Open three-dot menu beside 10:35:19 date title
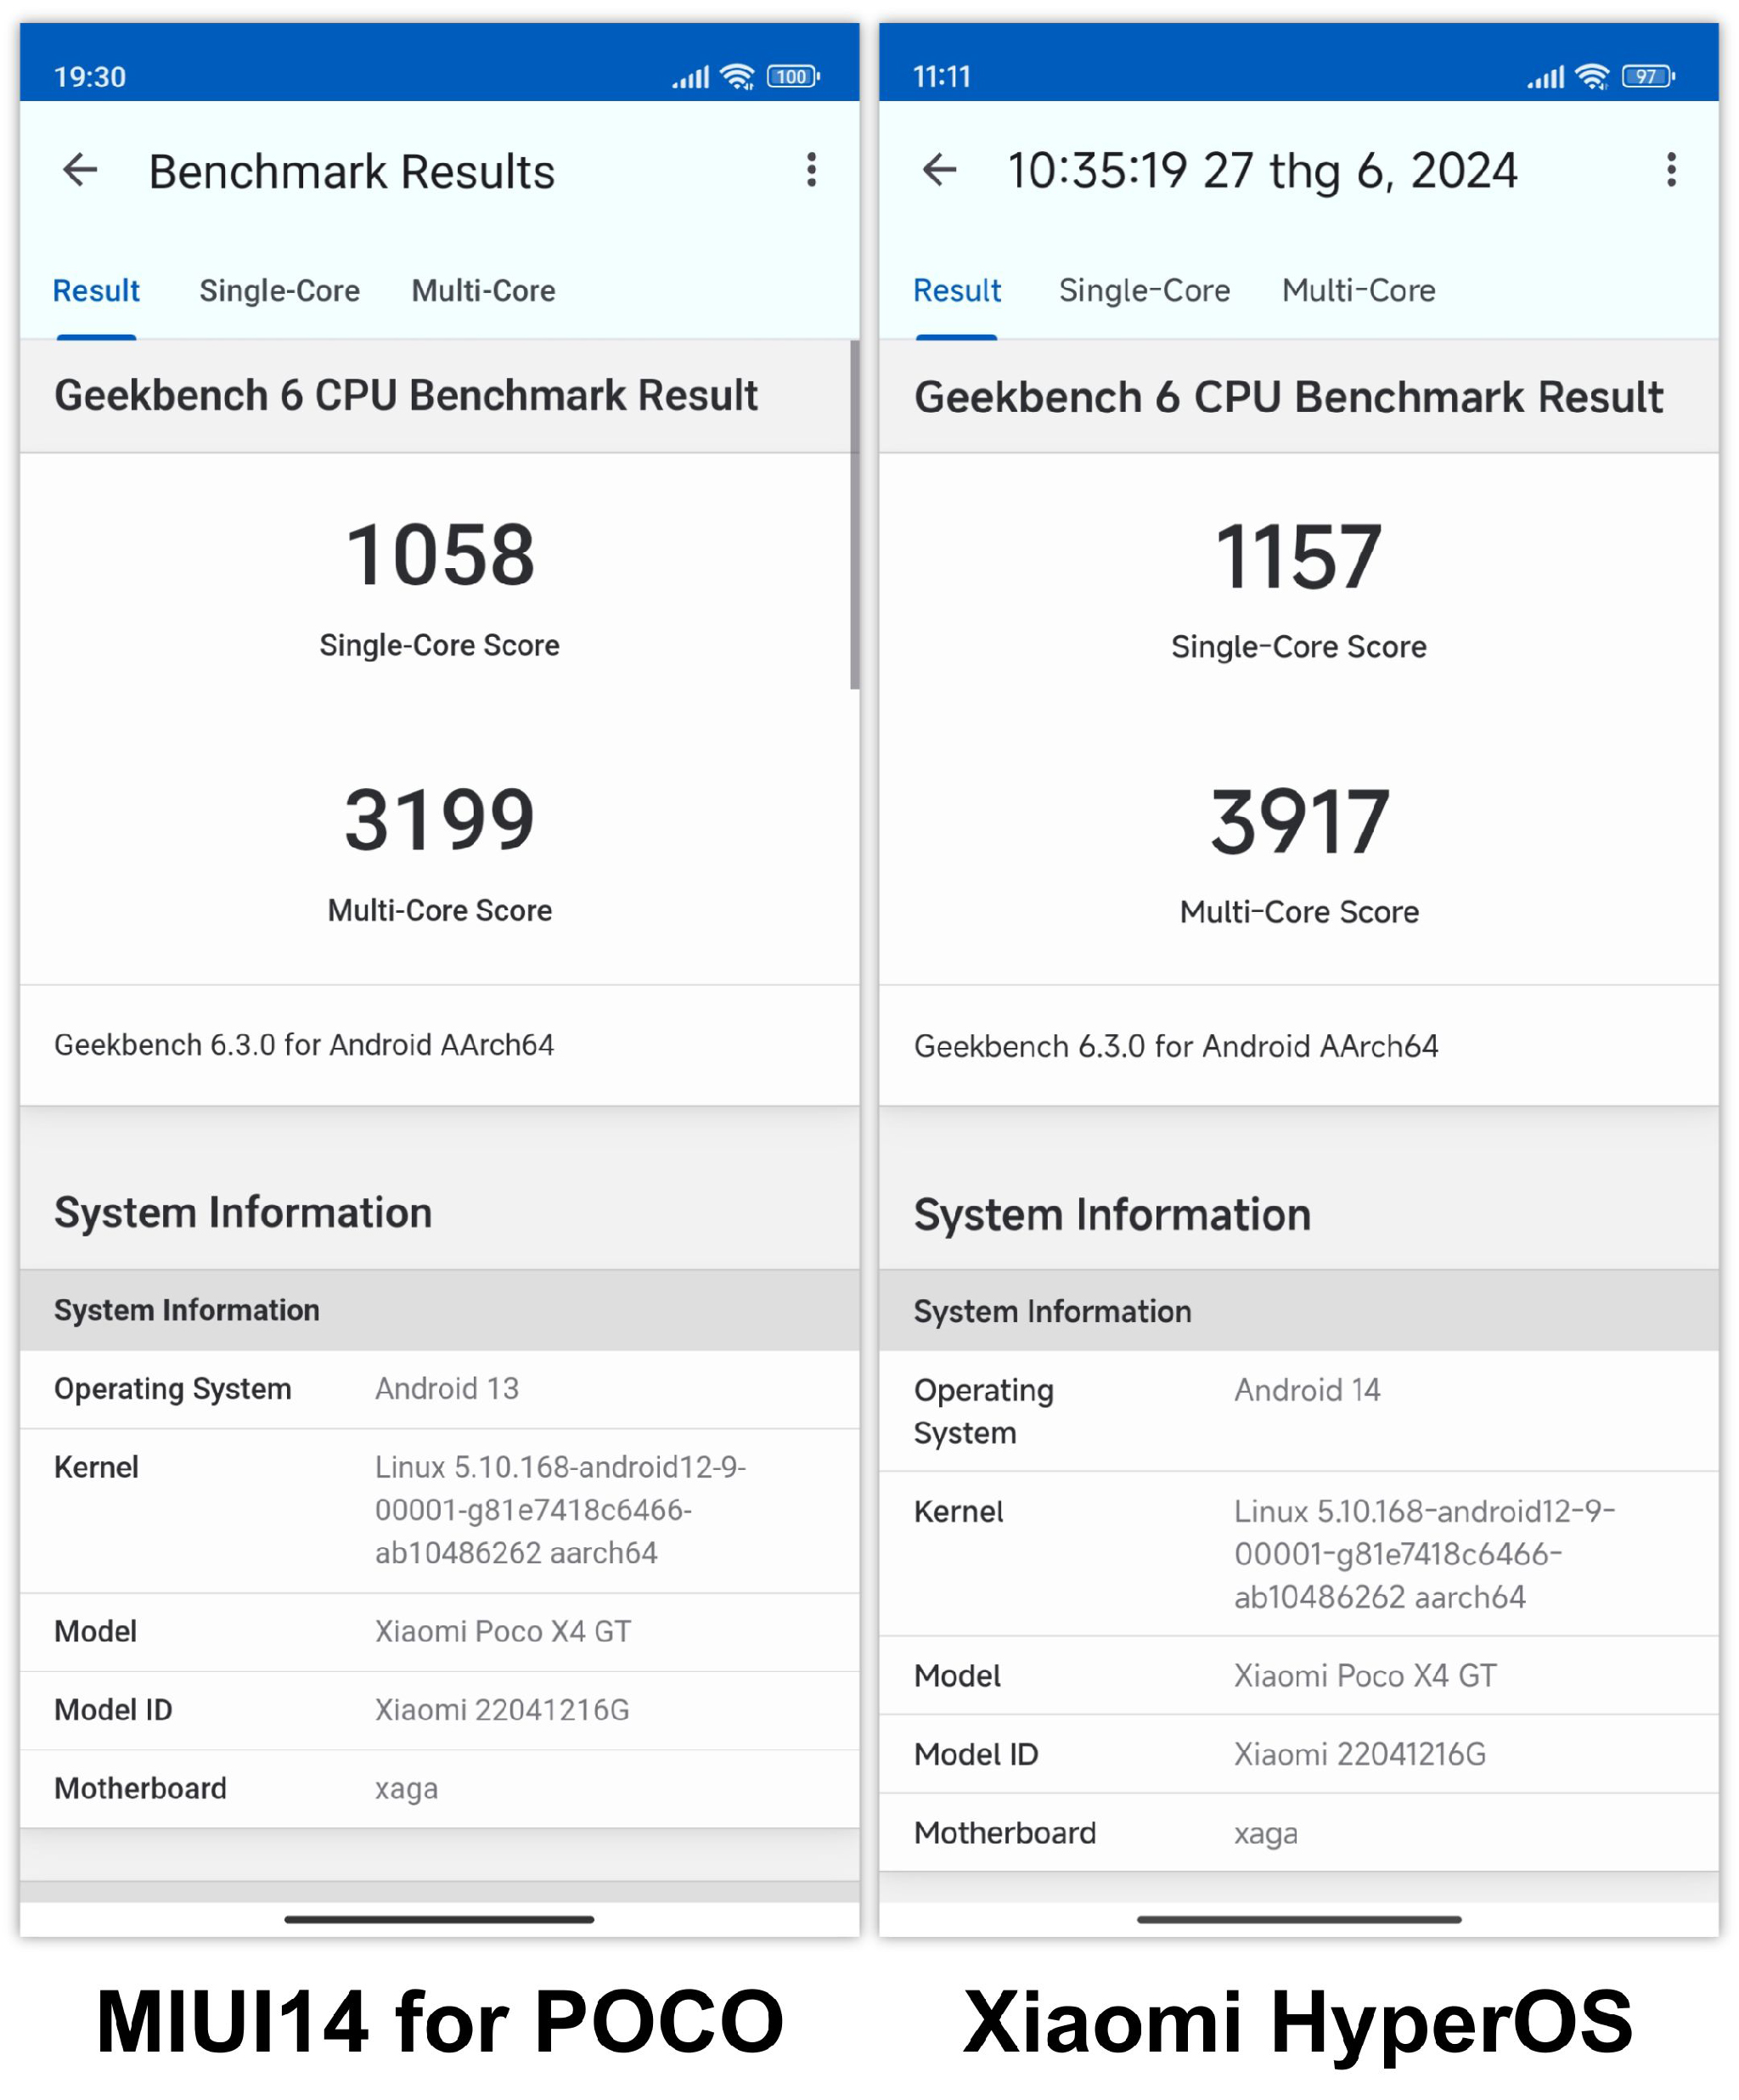 coord(1670,170)
